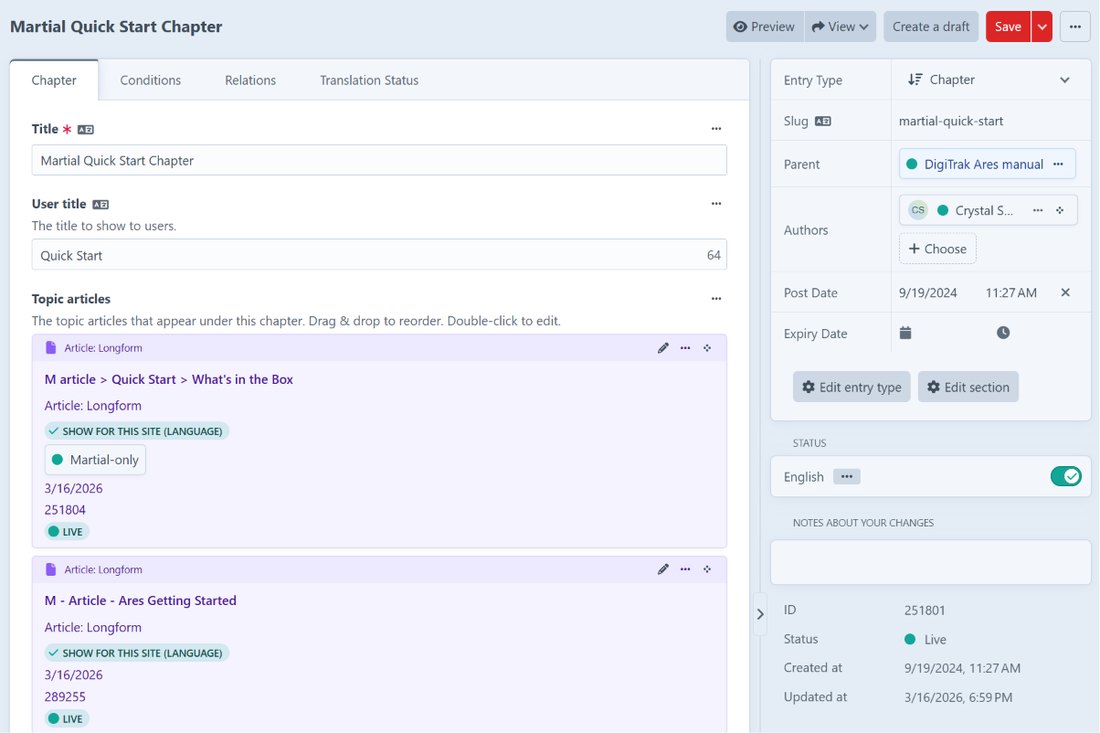
Task: Toggle the English site status switch
Action: tap(1066, 477)
